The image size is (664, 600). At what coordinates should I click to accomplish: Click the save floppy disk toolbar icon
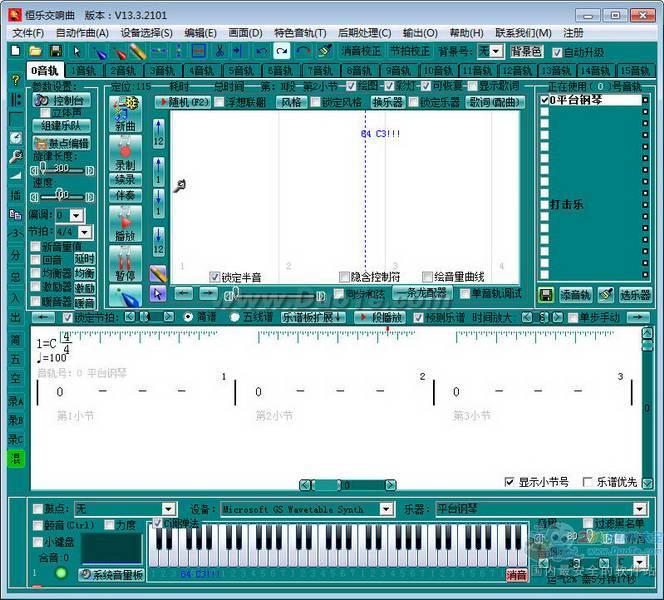tap(56, 51)
